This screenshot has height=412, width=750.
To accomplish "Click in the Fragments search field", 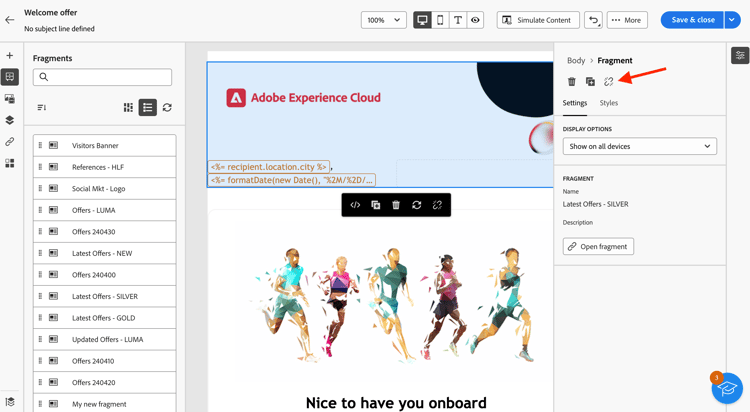I will point(102,77).
